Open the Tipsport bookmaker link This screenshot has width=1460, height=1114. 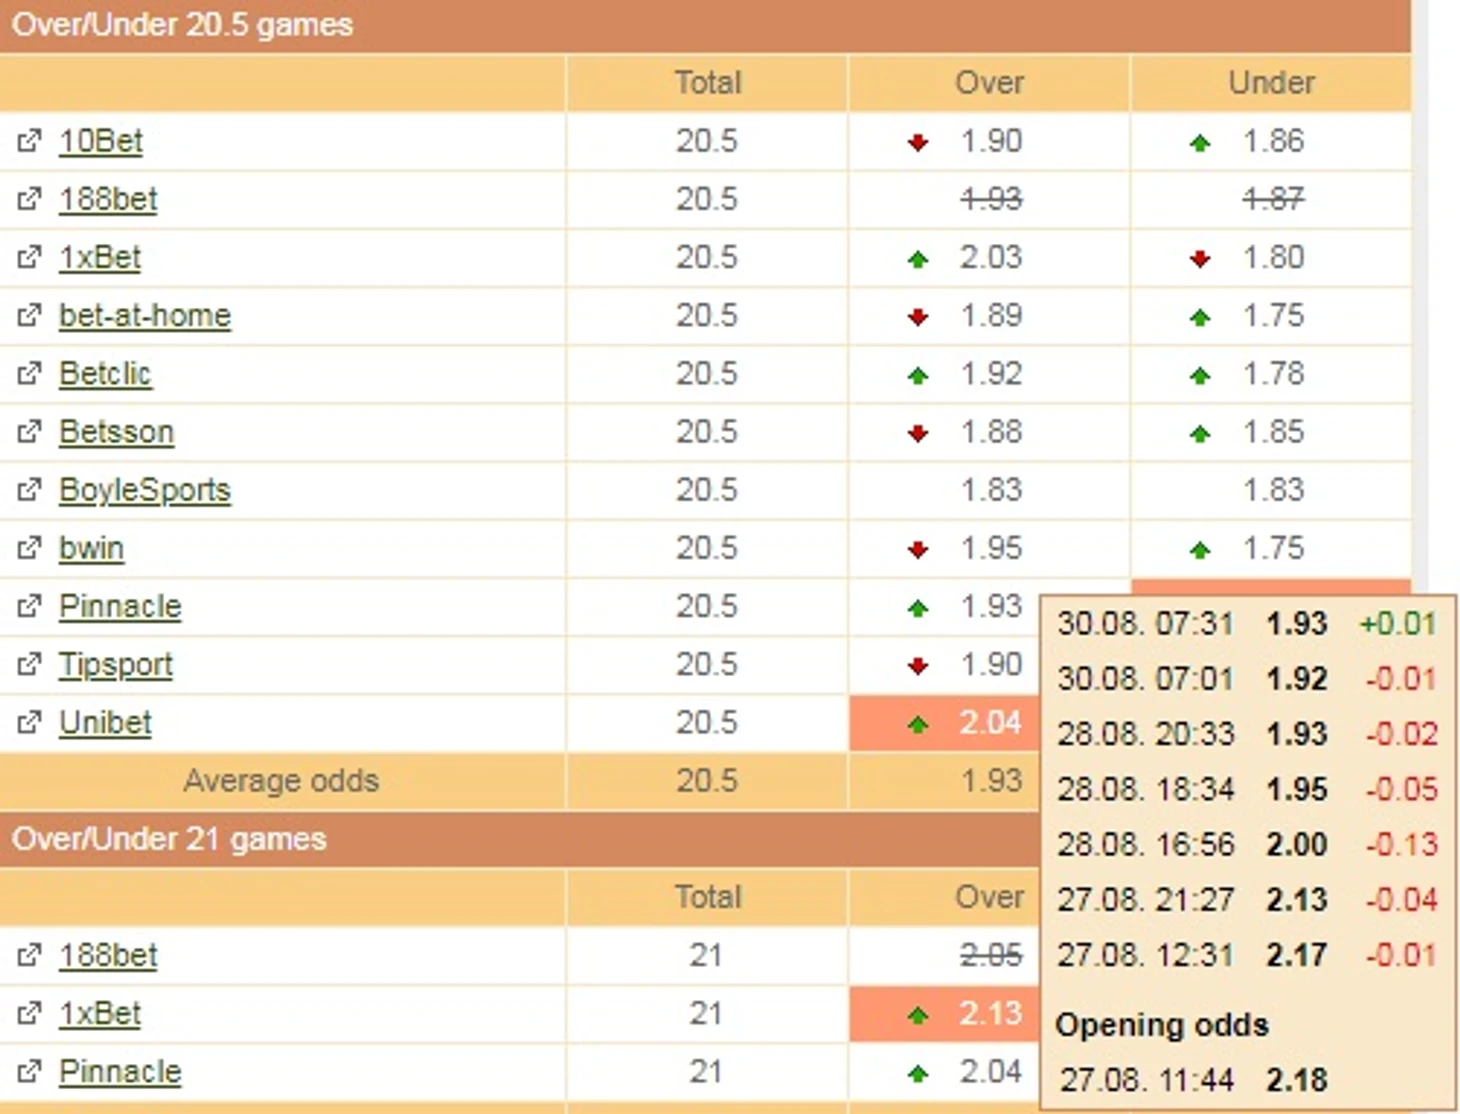tap(116, 665)
